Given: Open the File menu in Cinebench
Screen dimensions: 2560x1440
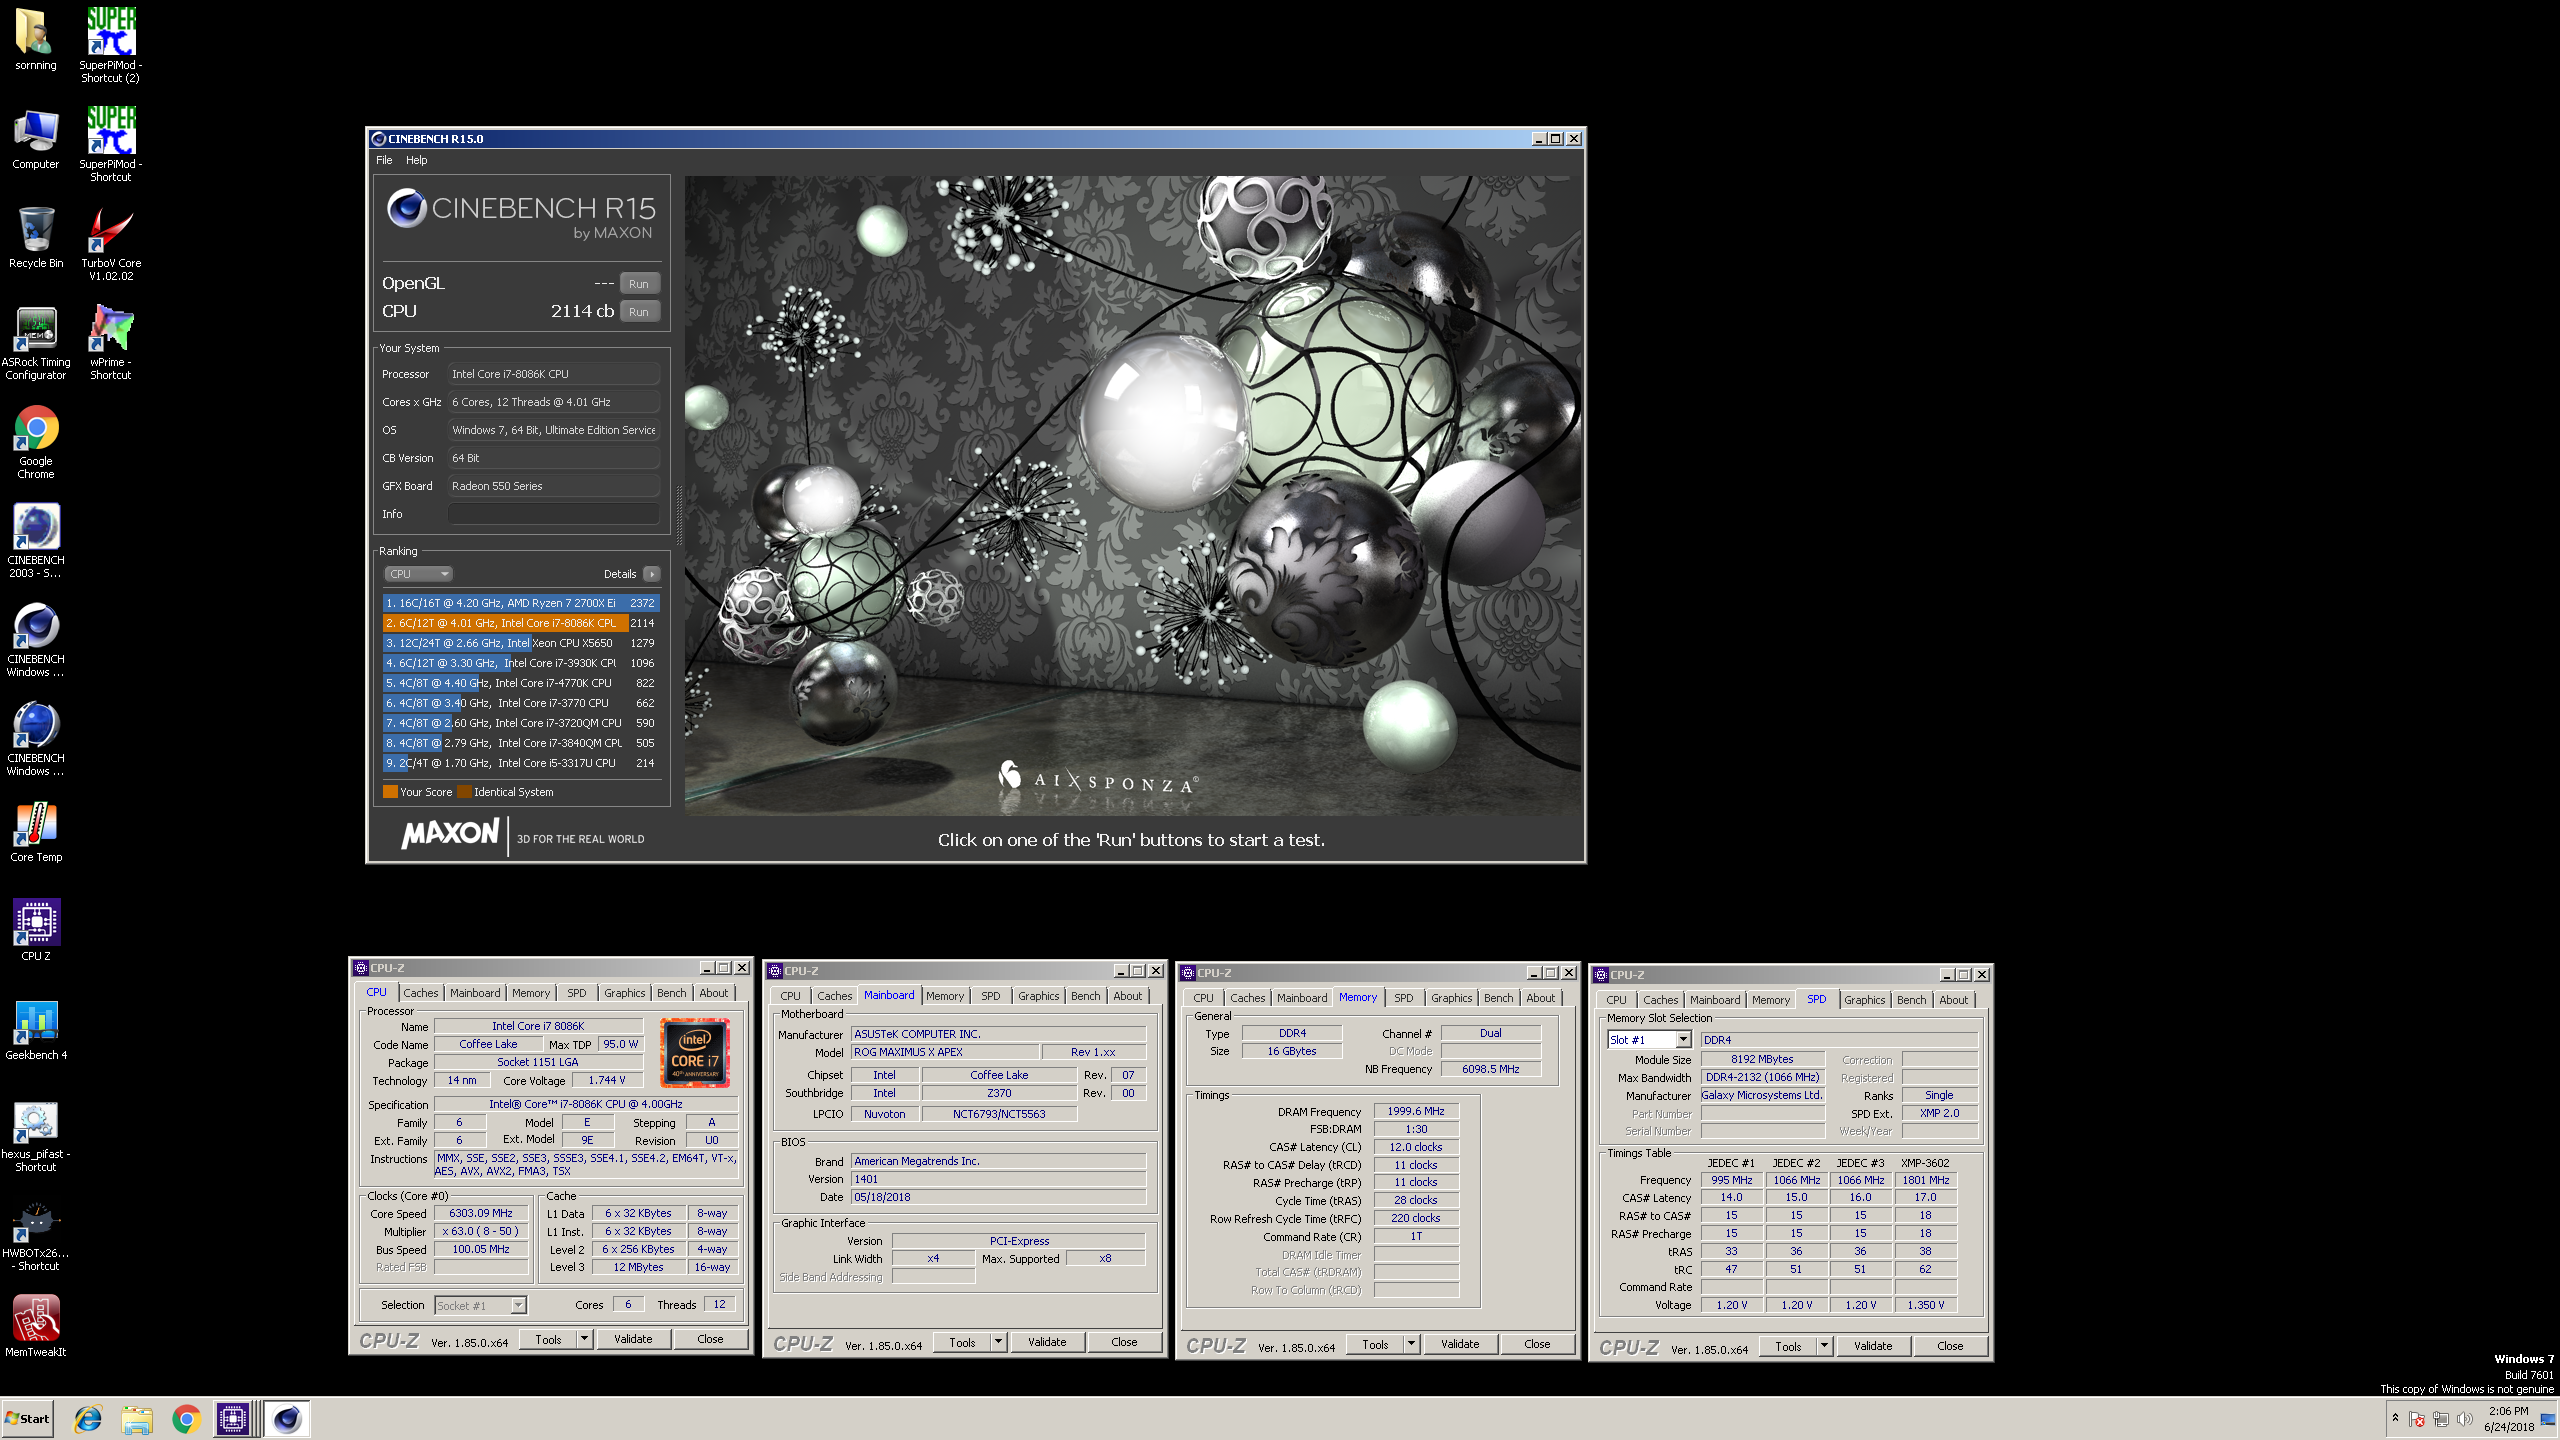Looking at the screenshot, I should [384, 160].
